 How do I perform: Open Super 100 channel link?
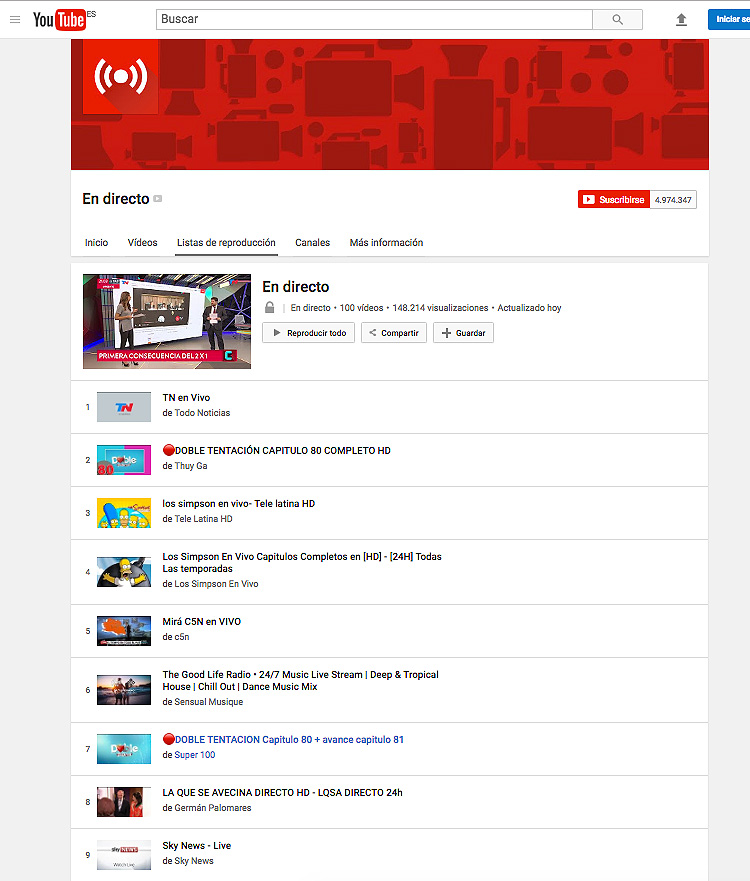(195, 755)
